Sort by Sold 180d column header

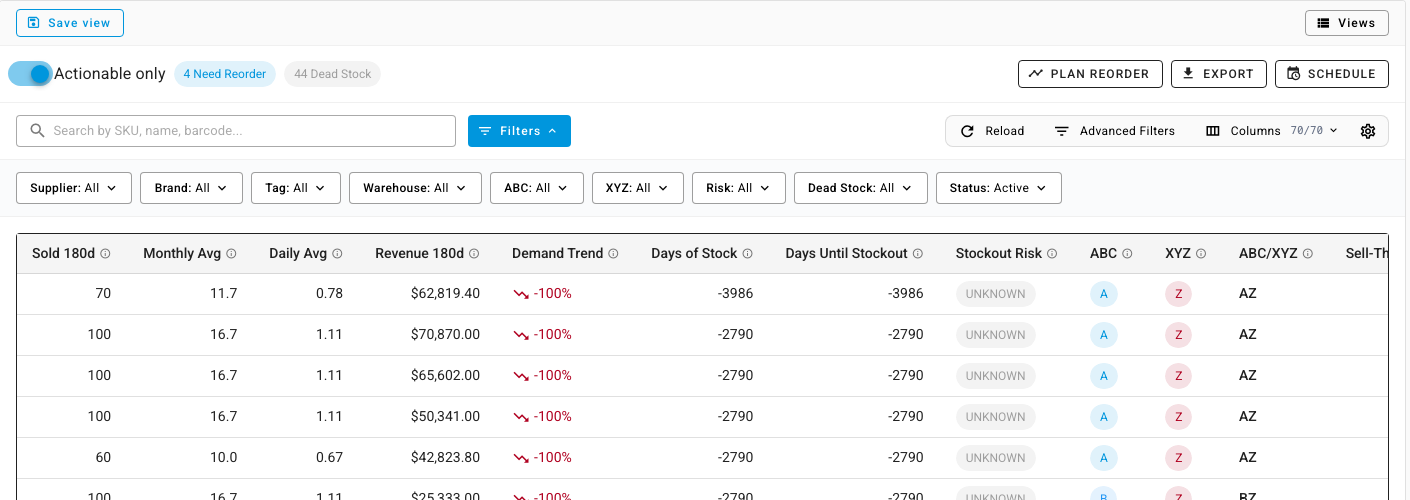point(63,254)
